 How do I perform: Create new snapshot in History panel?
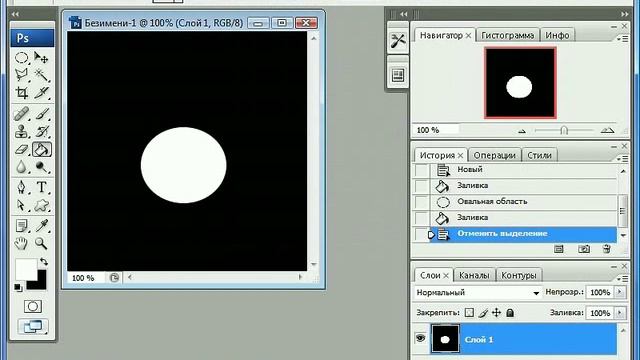584,249
